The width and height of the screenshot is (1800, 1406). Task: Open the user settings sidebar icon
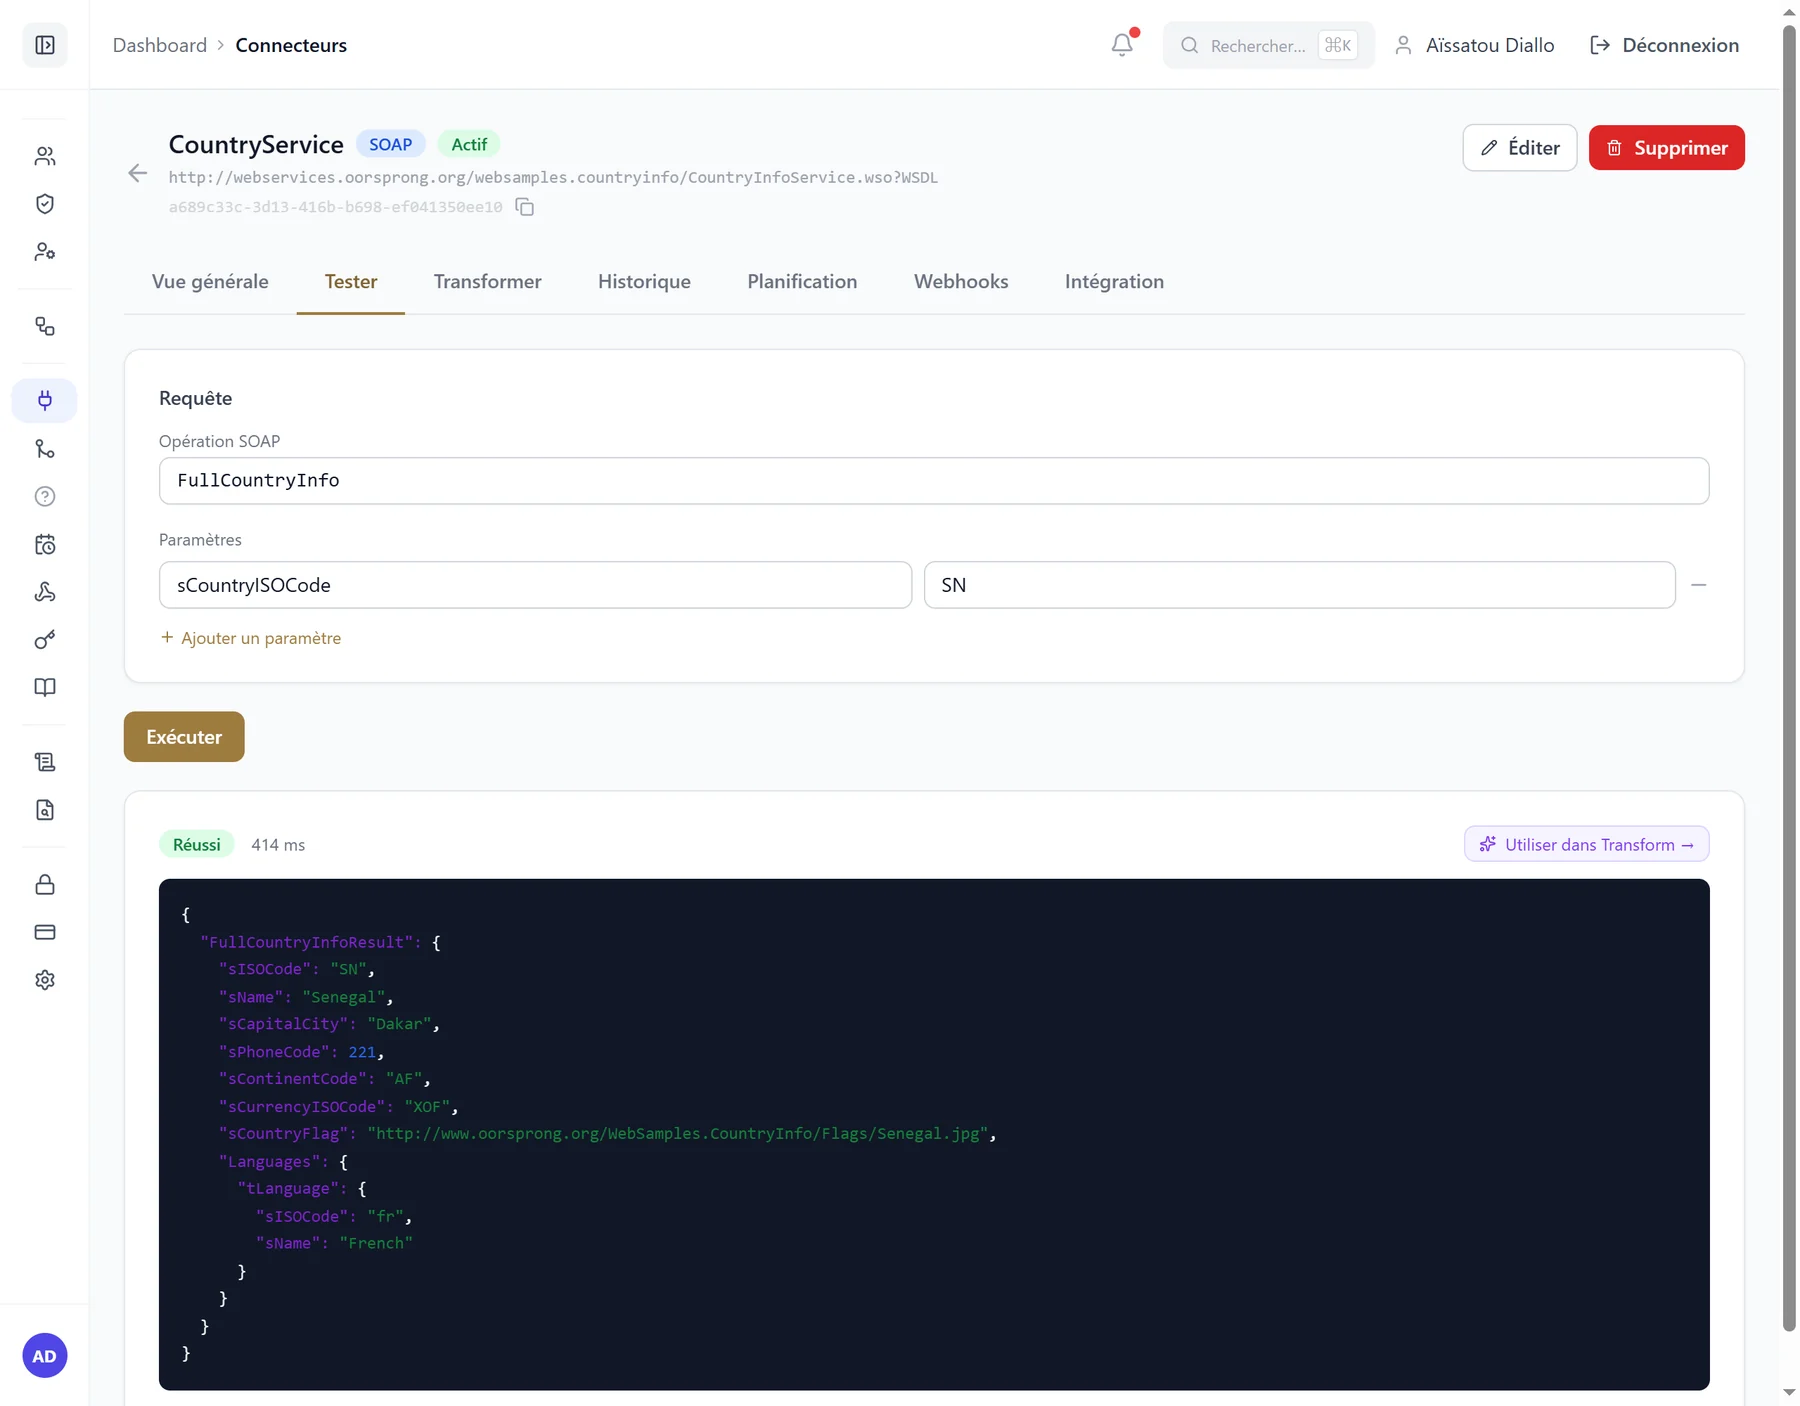[x=45, y=252]
